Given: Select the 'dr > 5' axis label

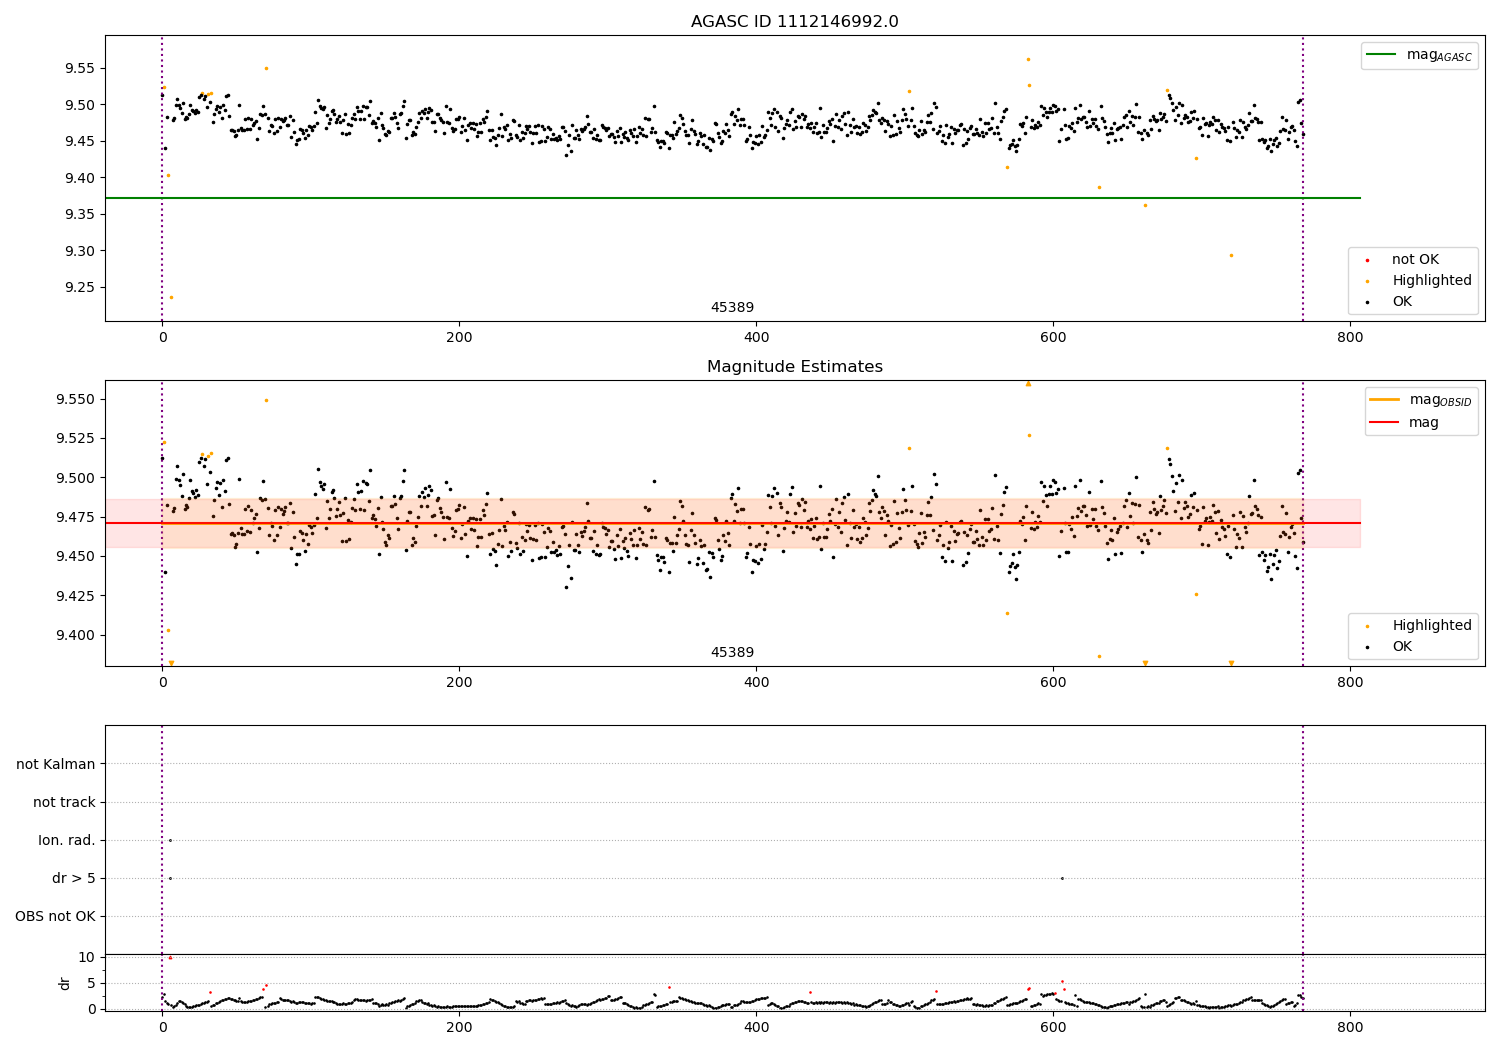Looking at the screenshot, I should 74,878.
